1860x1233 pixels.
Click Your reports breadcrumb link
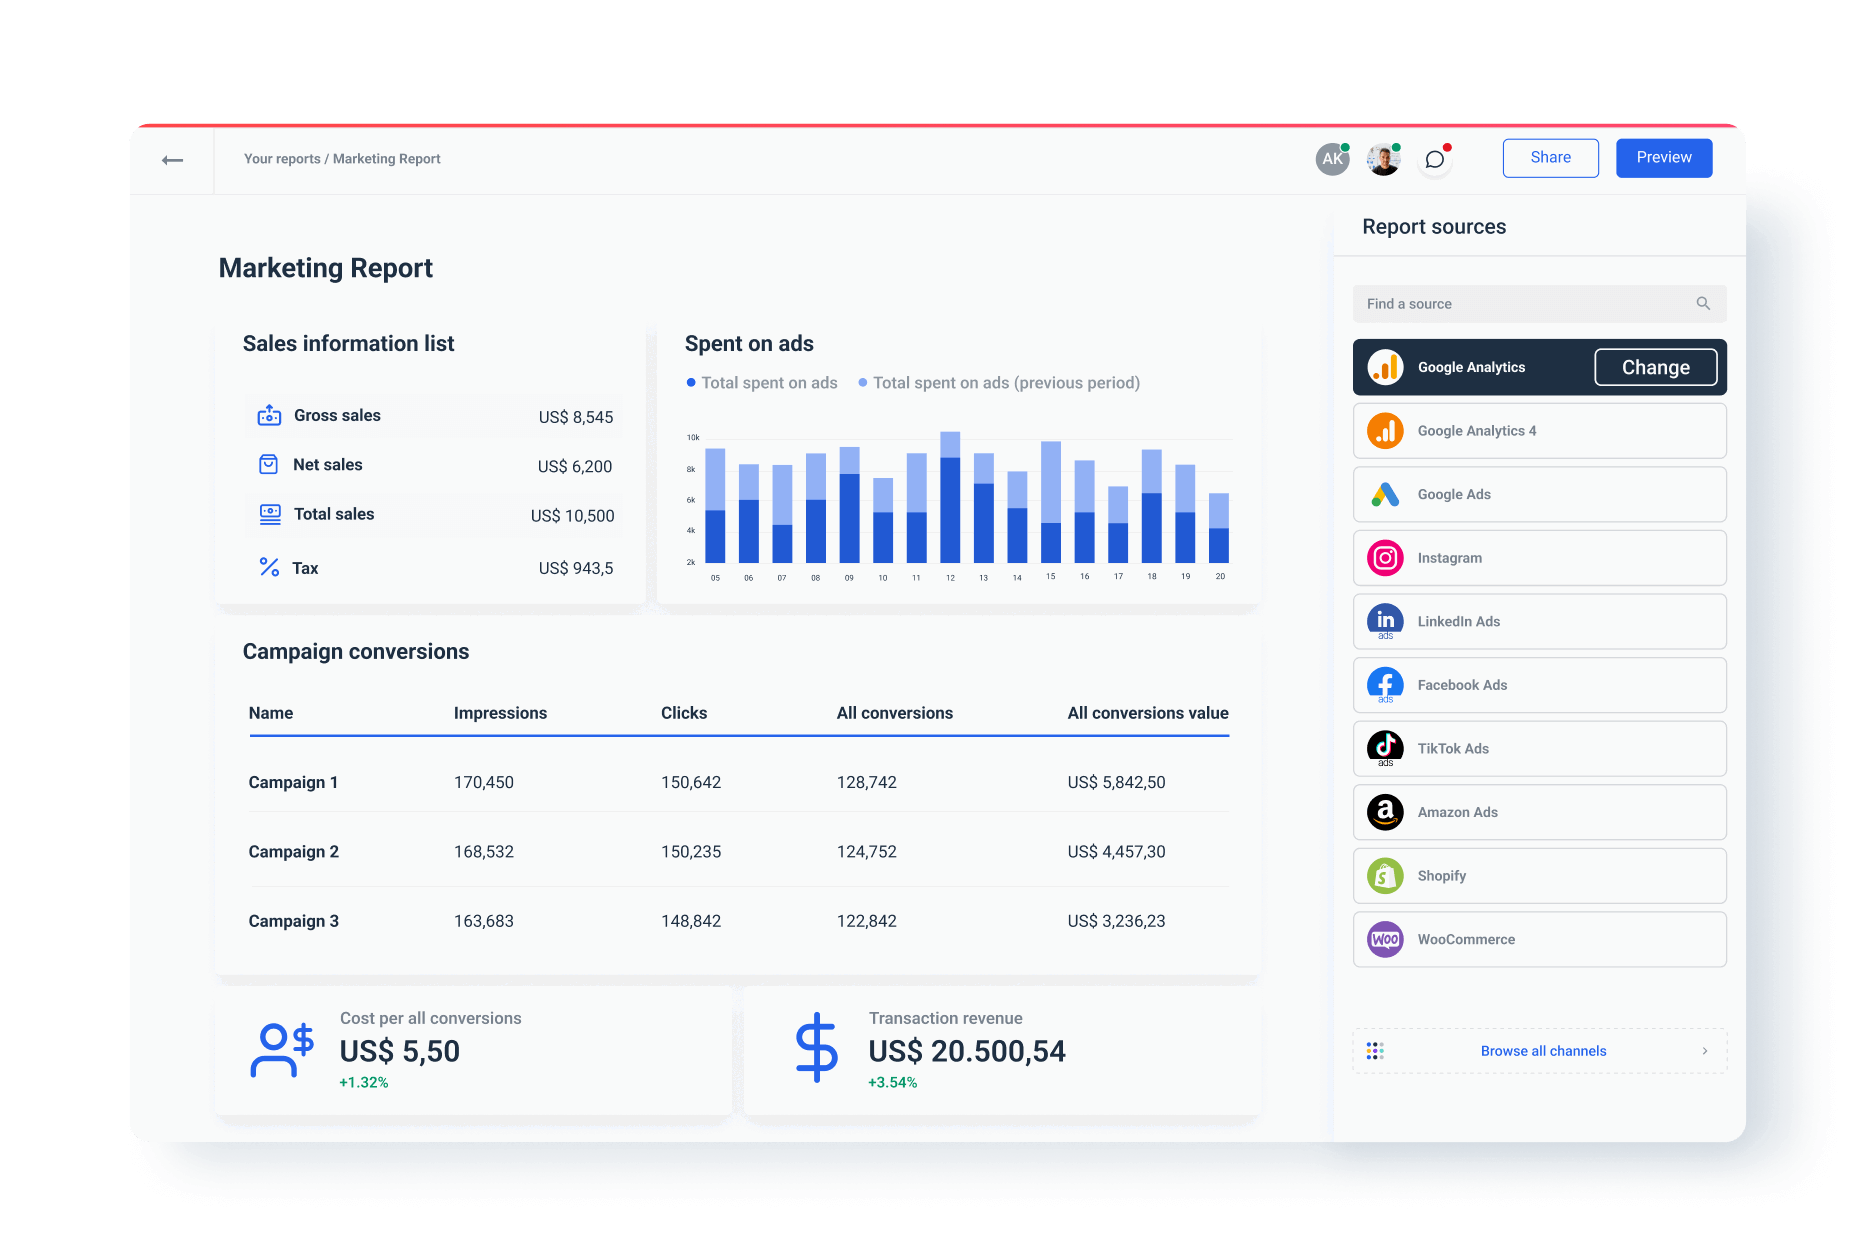tap(283, 158)
